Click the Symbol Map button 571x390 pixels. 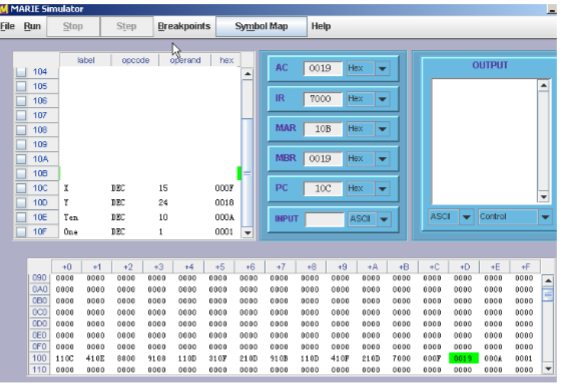pyautogui.click(x=261, y=26)
